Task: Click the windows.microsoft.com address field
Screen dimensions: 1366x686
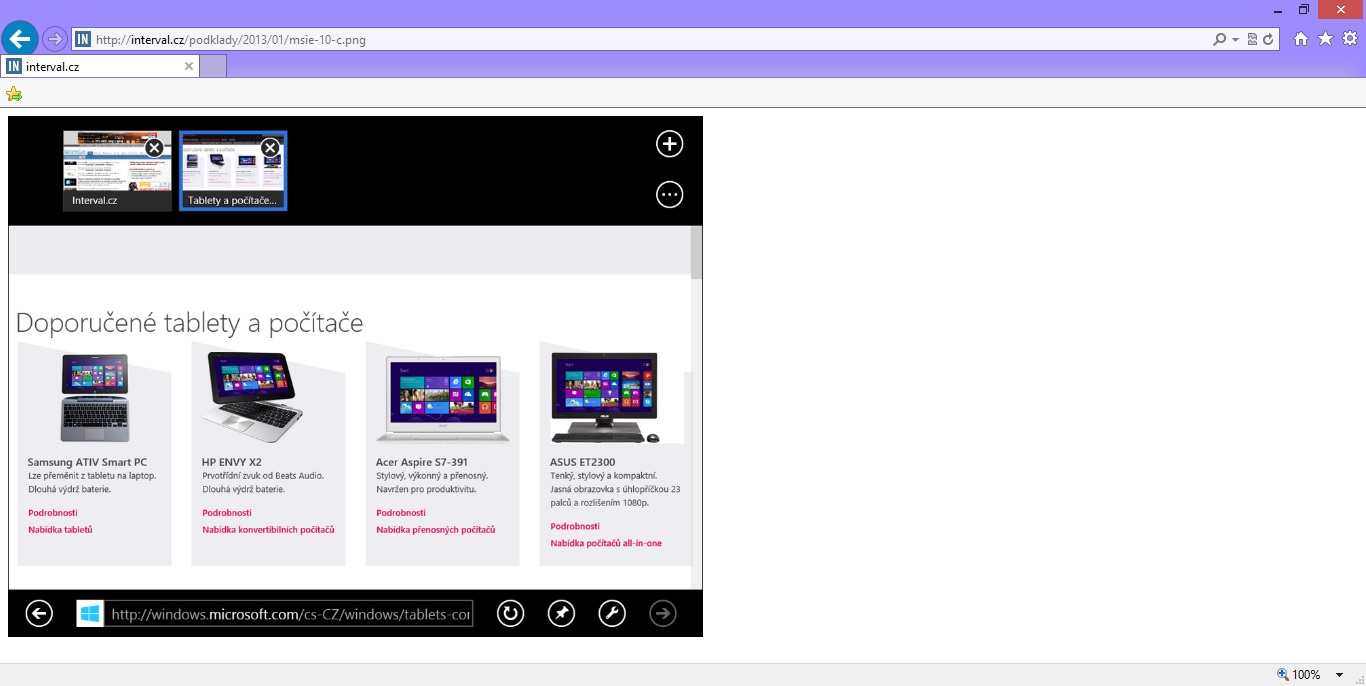Action: point(289,614)
